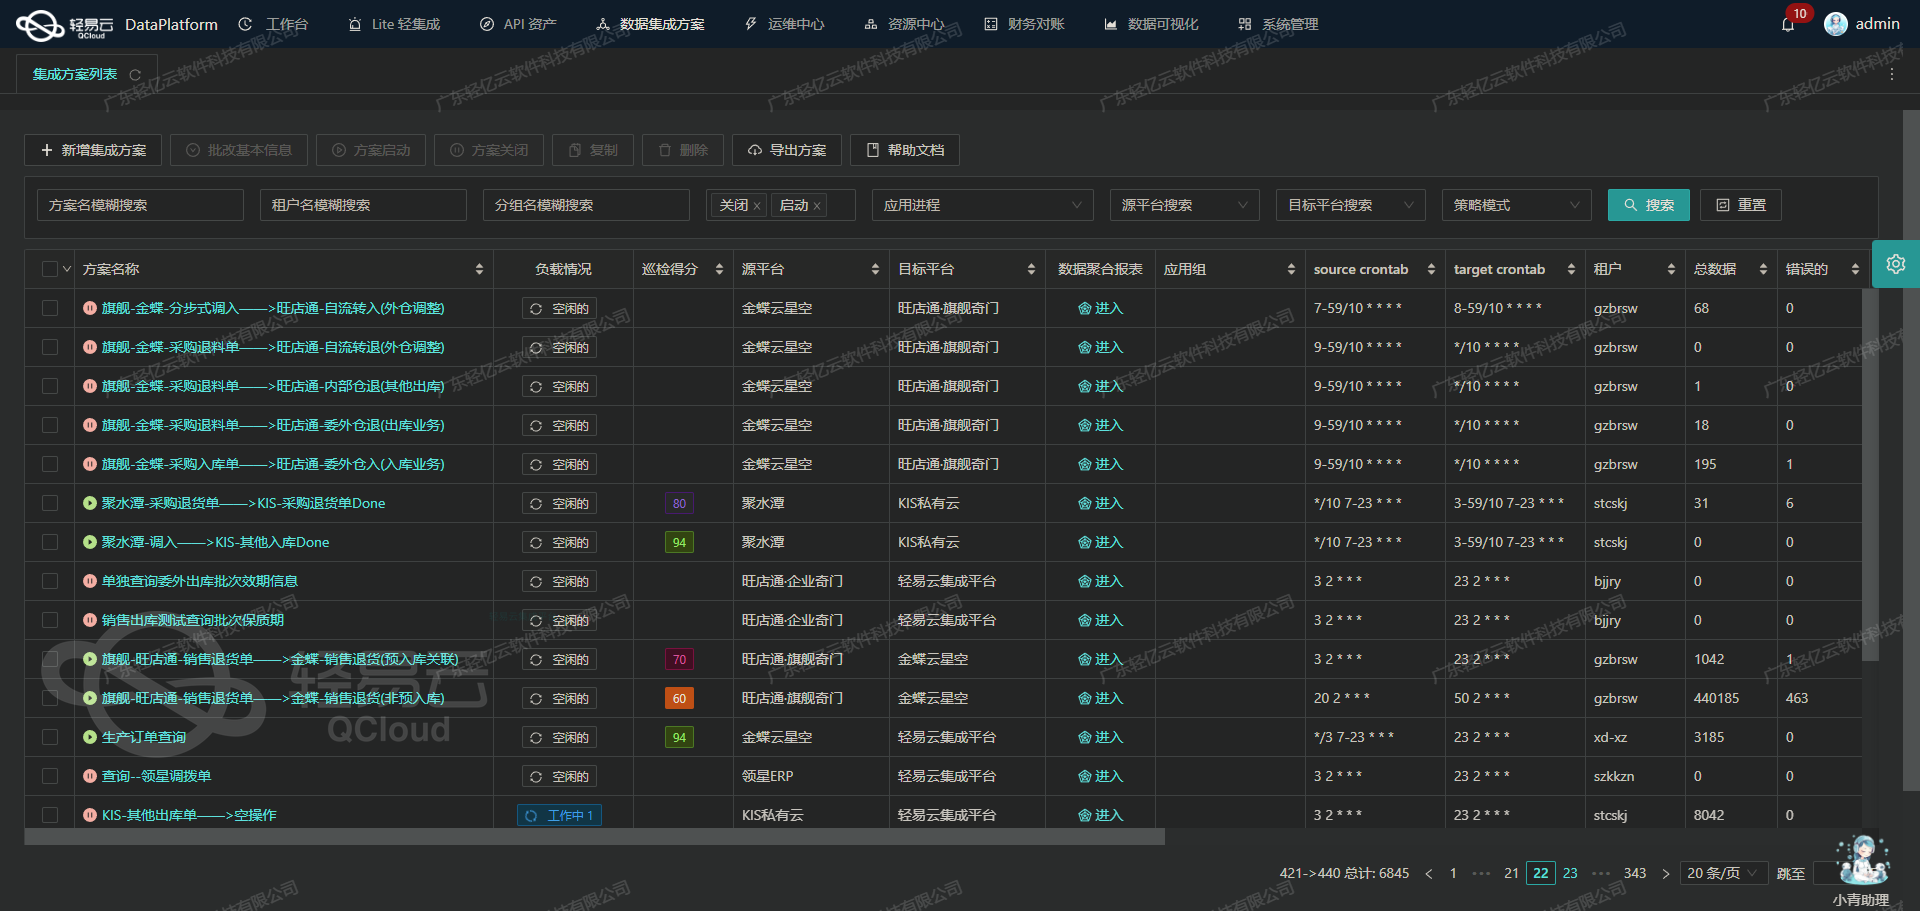Open the 旗舰-旺店通-销售退货单 (非预入库) link
The width and height of the screenshot is (1920, 911).
pos(273,698)
